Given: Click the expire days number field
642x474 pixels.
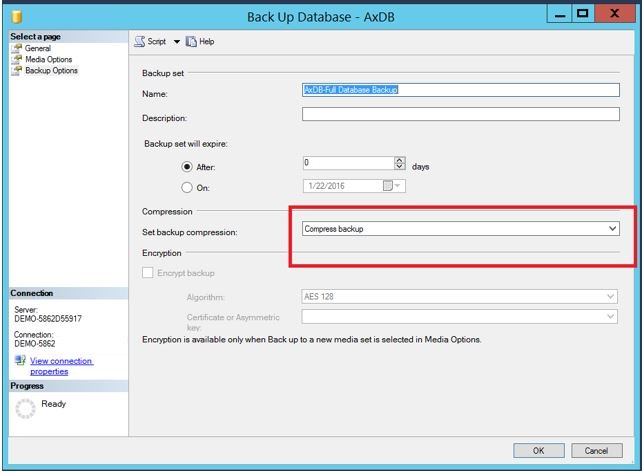Looking at the screenshot, I should pyautogui.click(x=348, y=163).
